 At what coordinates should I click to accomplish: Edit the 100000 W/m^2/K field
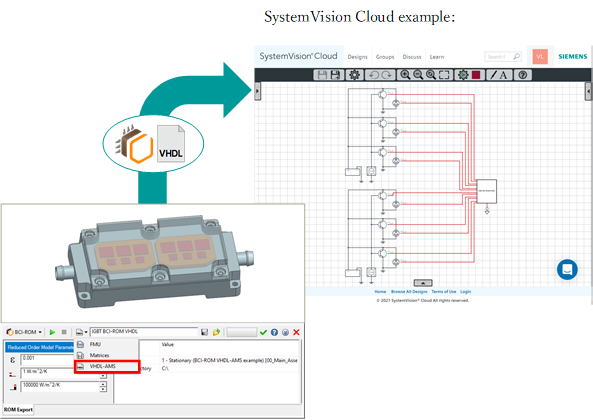(x=60, y=386)
